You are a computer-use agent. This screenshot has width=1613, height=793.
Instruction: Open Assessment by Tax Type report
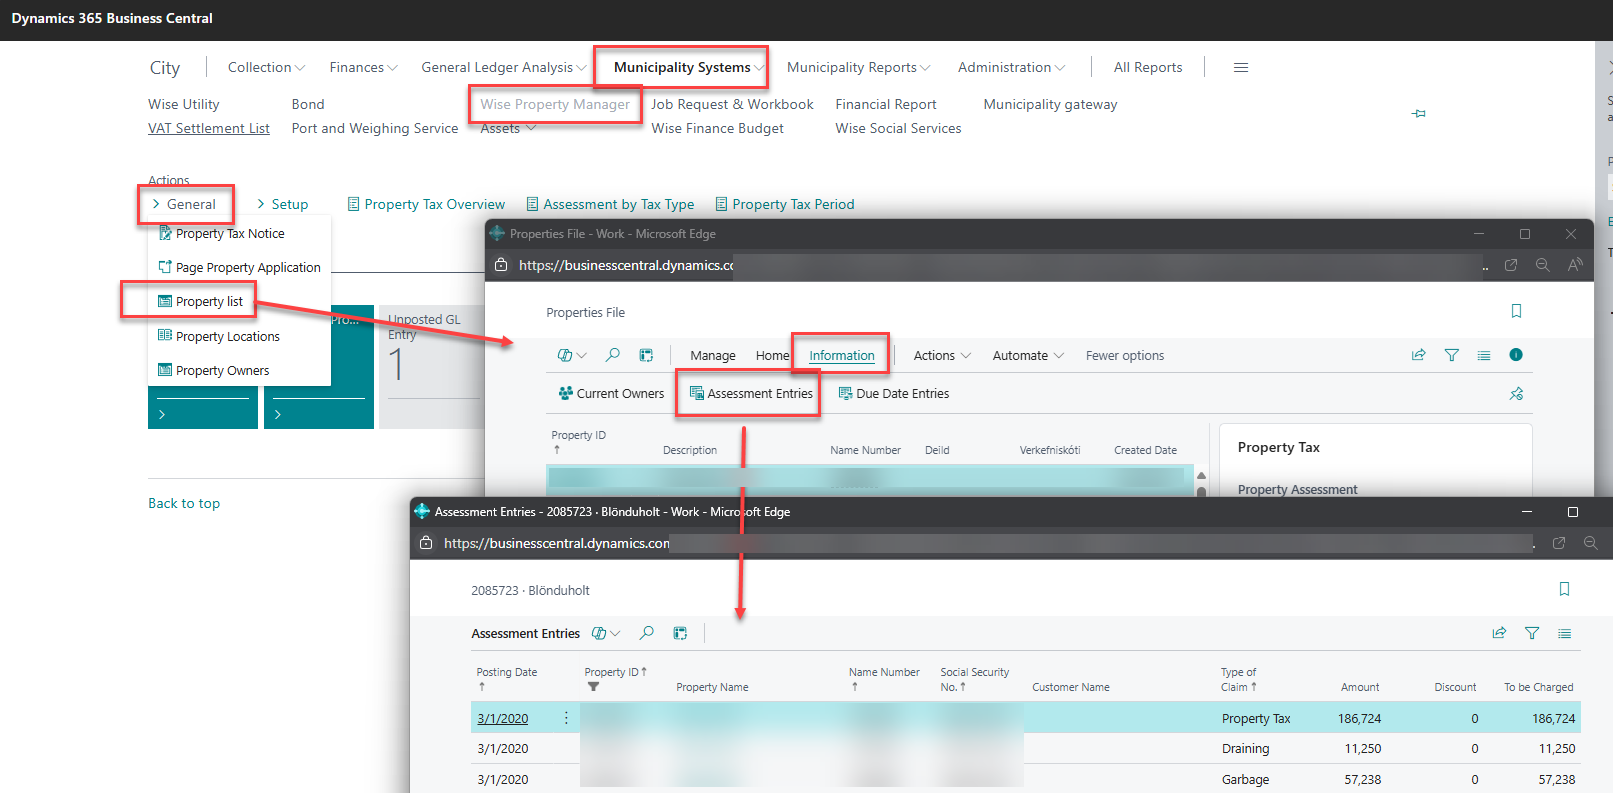click(x=610, y=204)
